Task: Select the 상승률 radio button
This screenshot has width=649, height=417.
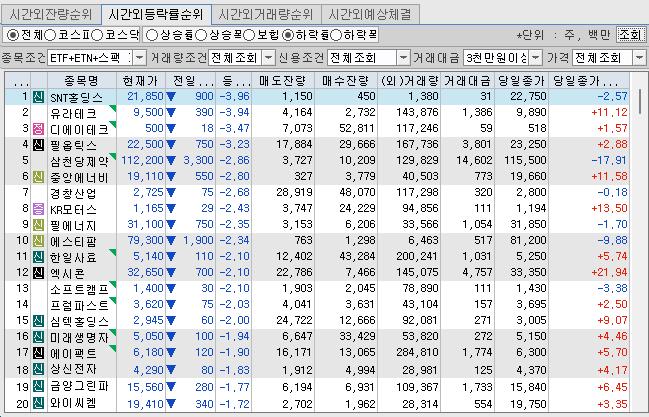Action: coord(151,35)
